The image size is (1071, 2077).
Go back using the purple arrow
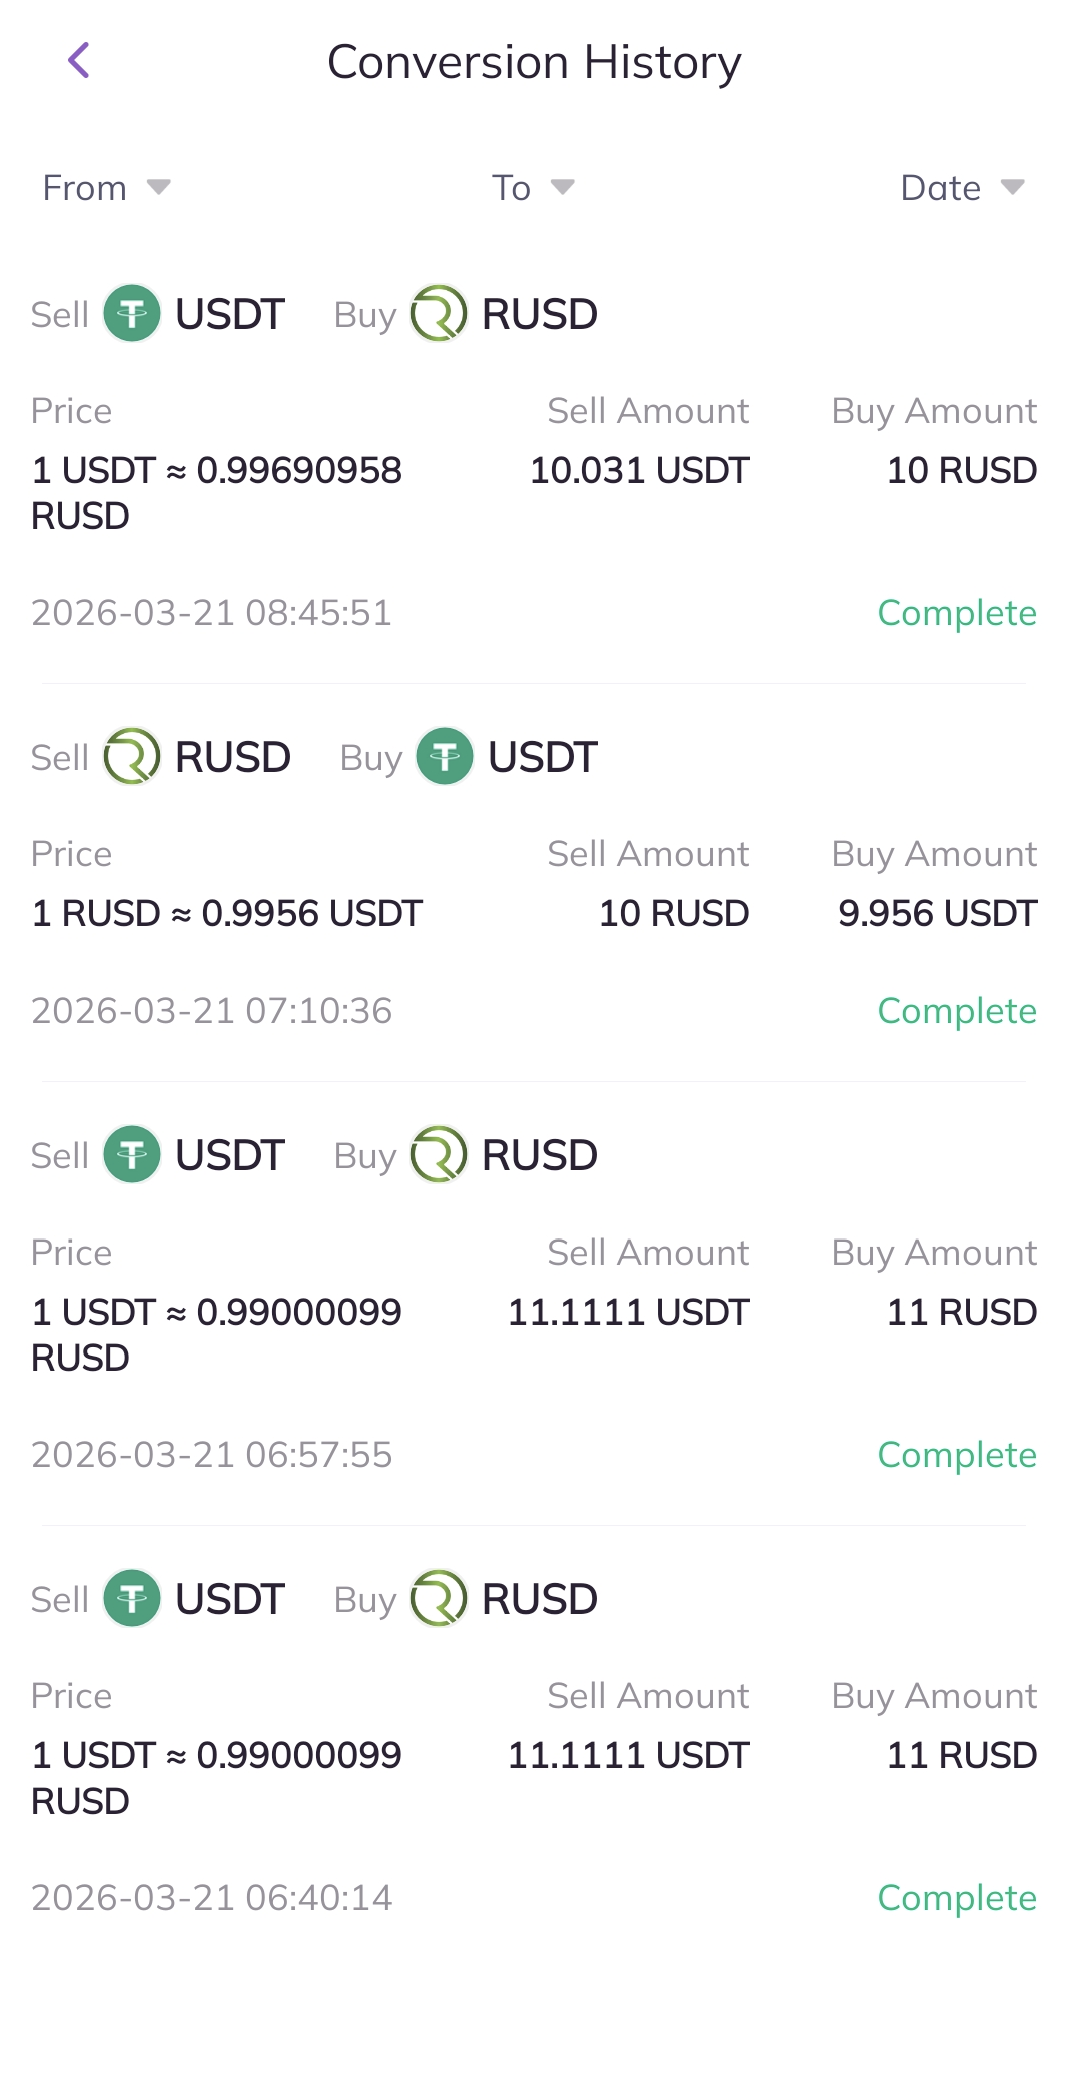coord(79,60)
